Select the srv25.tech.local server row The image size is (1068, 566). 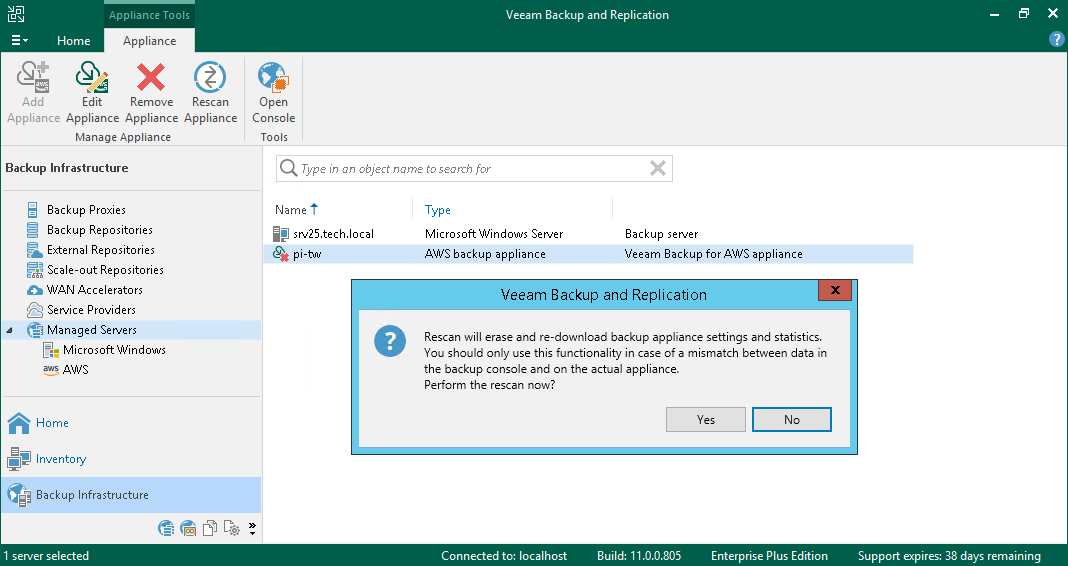pos(588,234)
